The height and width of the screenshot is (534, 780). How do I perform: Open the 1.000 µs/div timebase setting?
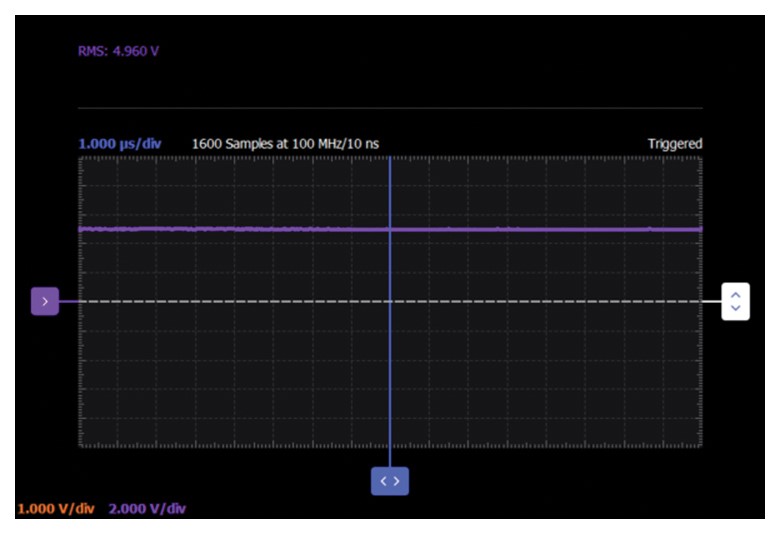(x=120, y=143)
